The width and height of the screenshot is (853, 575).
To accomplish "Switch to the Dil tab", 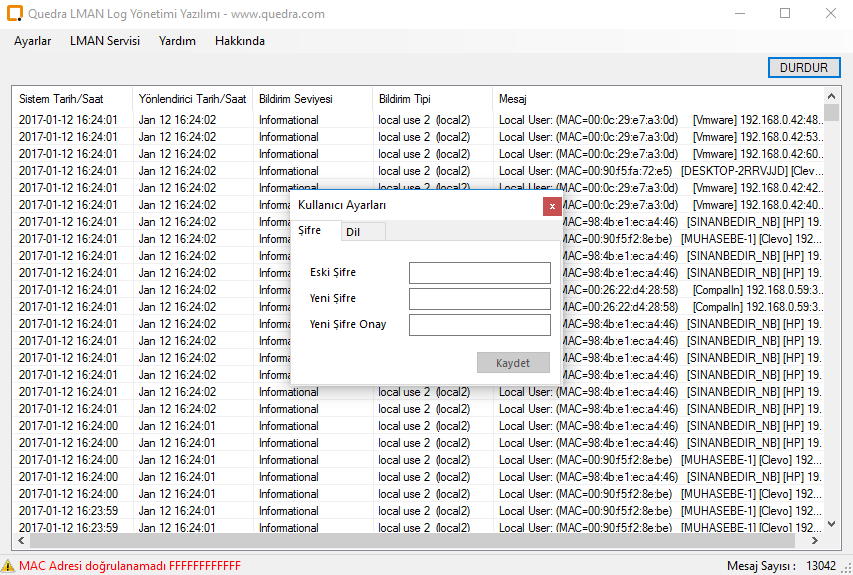I will point(353,232).
